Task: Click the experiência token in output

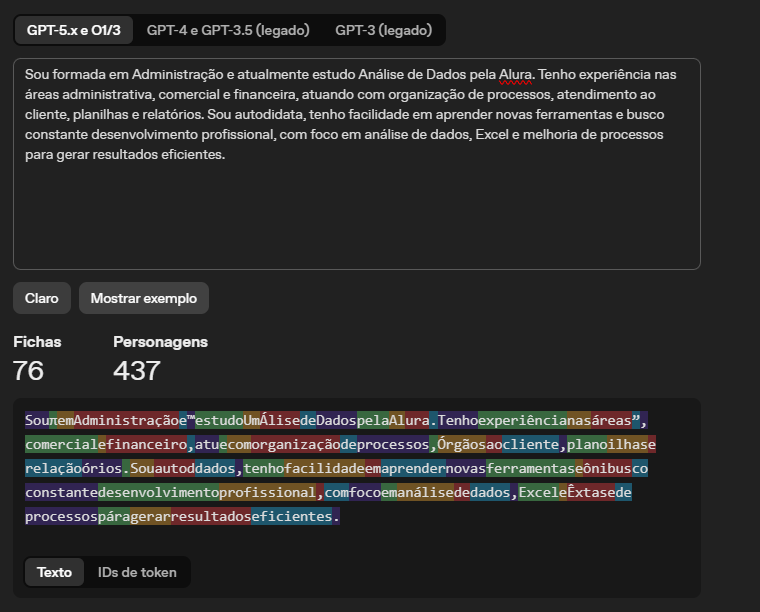Action: point(522,420)
